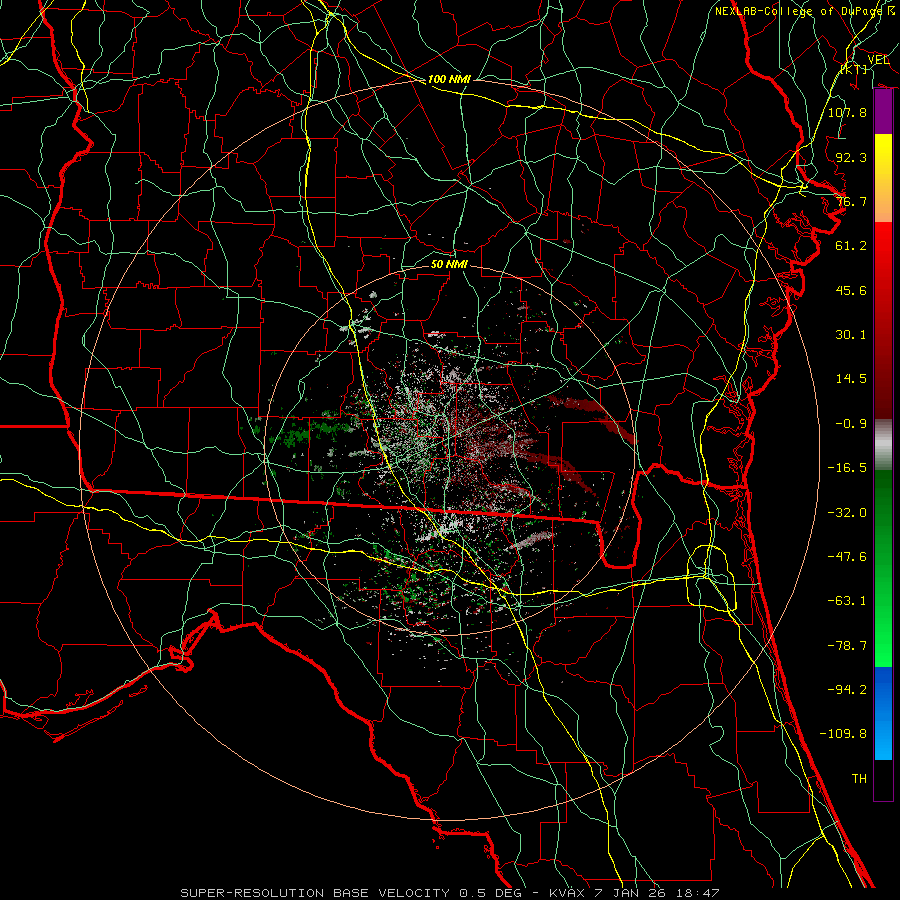
Task: Click the 92.3 velocity scale value
Action: click(x=851, y=157)
